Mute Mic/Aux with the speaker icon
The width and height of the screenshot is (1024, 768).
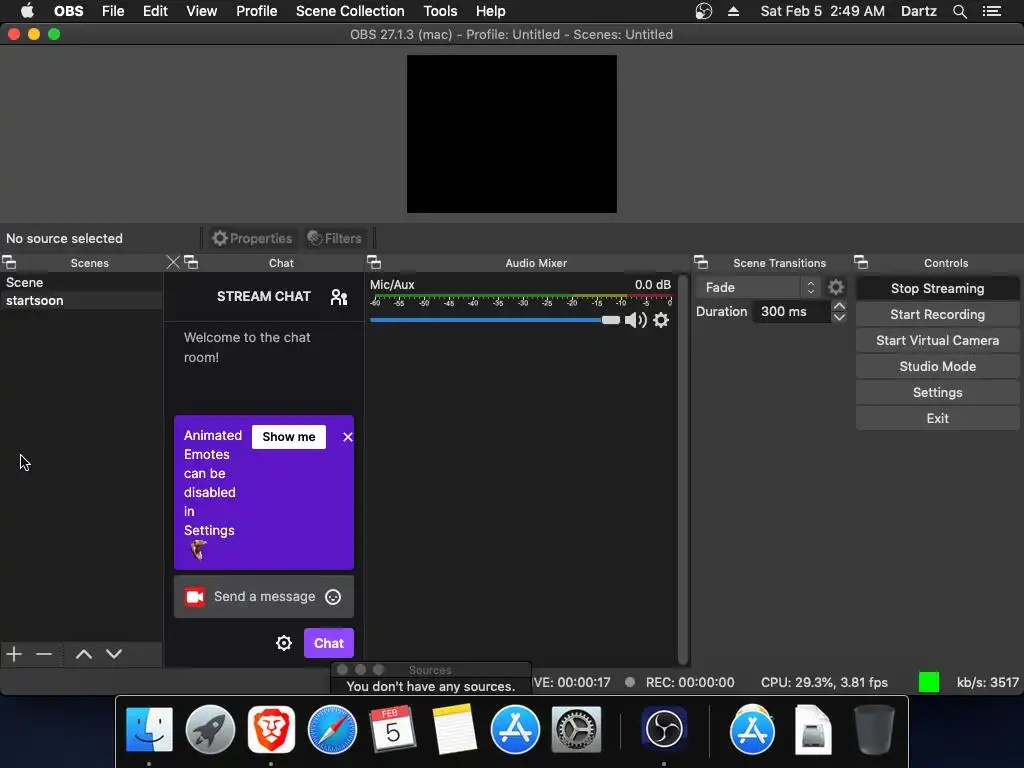click(635, 320)
